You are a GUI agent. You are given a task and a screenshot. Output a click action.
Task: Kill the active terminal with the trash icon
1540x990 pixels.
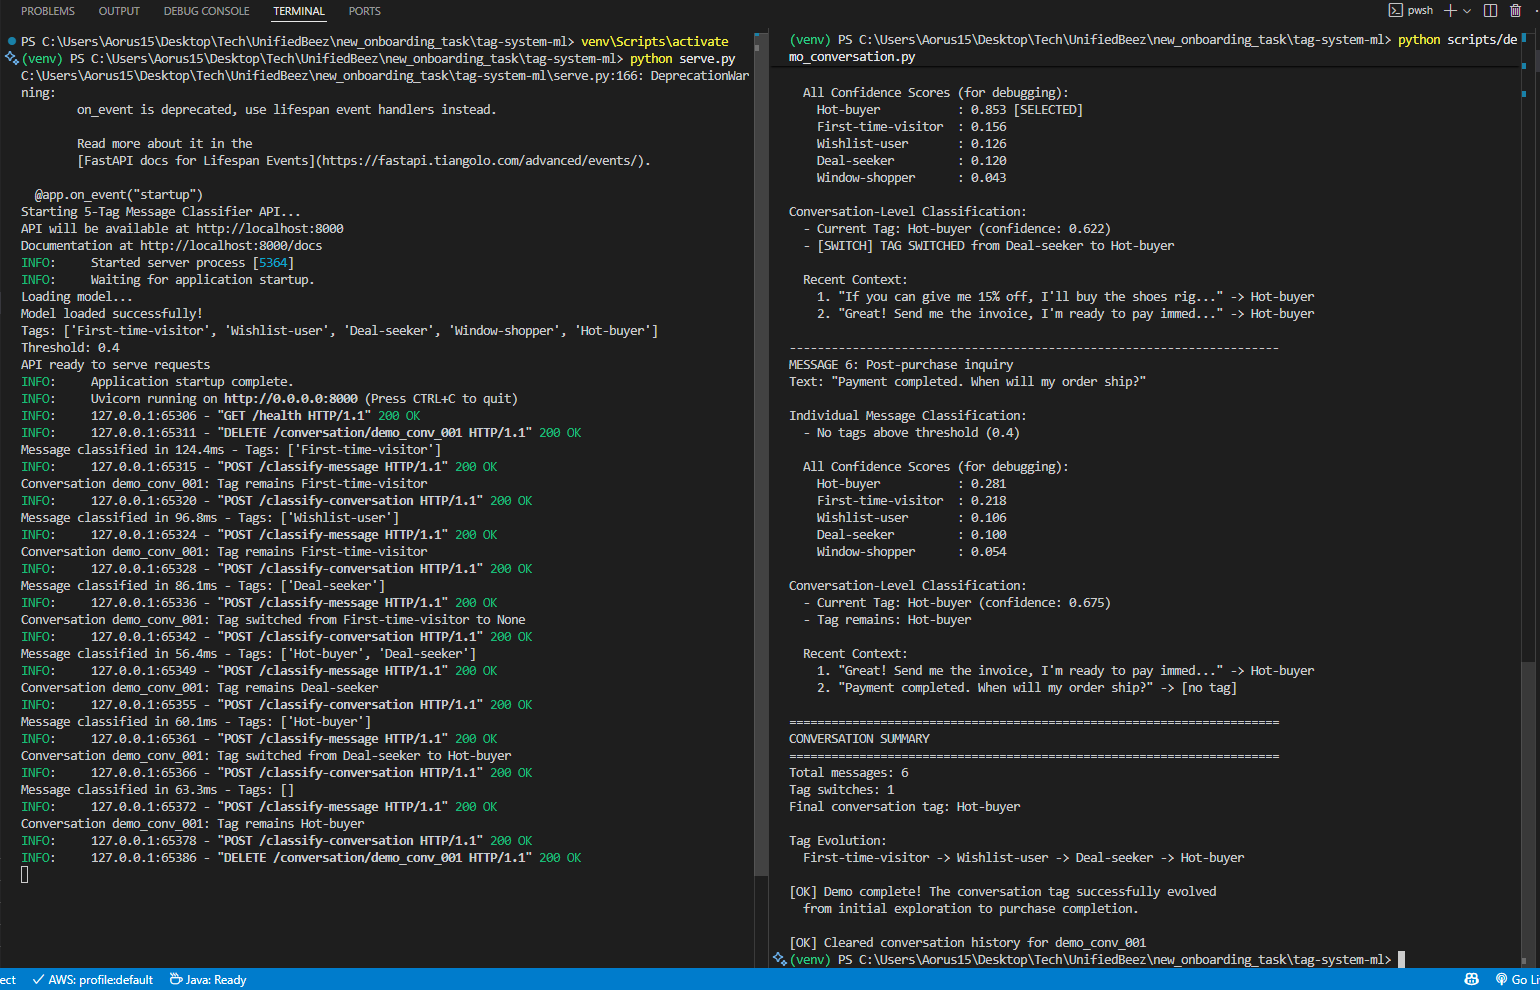pos(1517,10)
